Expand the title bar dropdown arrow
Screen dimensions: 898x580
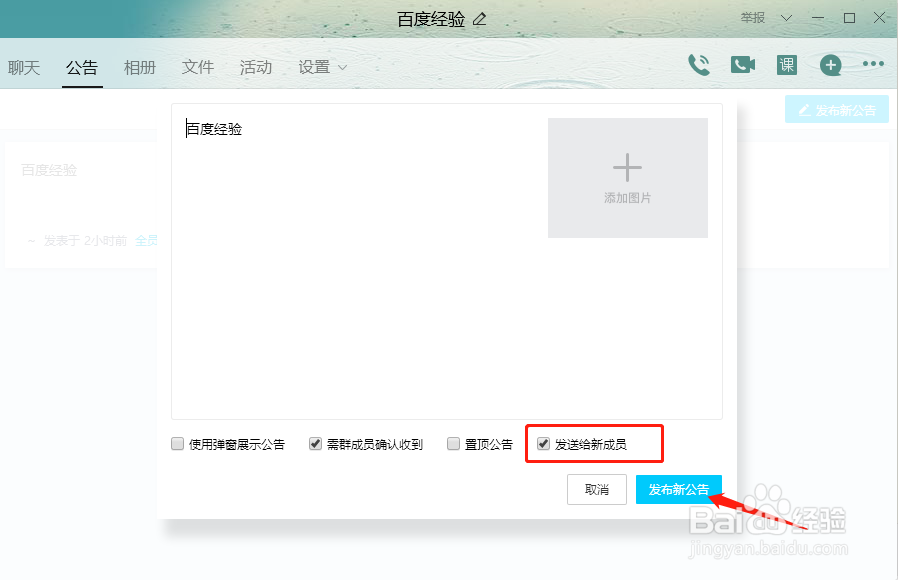tap(786, 18)
